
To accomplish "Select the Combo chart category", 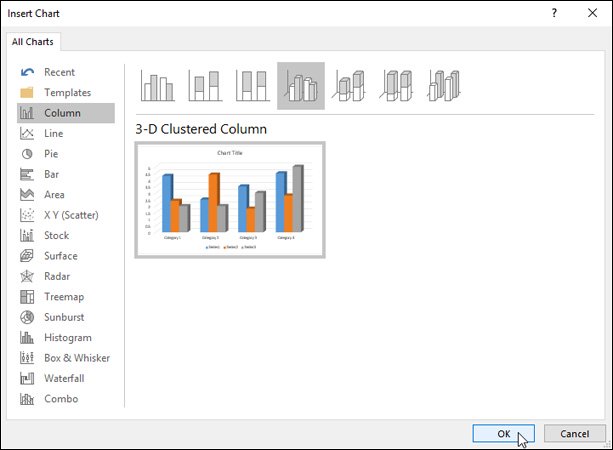I will [x=61, y=399].
